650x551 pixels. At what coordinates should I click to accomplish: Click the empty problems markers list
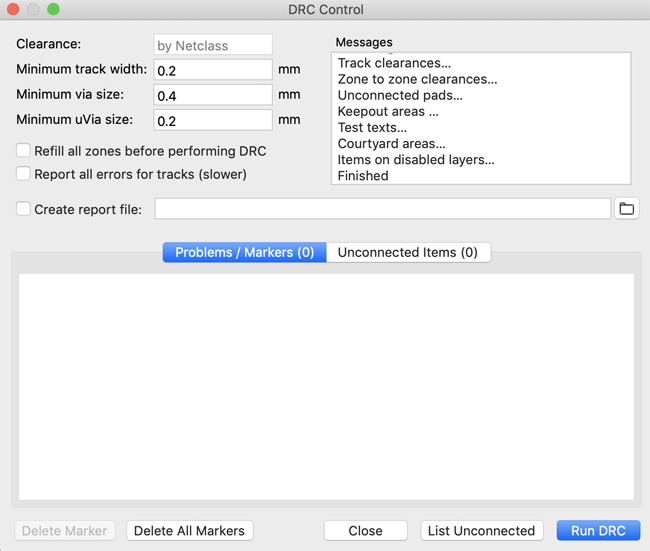point(326,386)
